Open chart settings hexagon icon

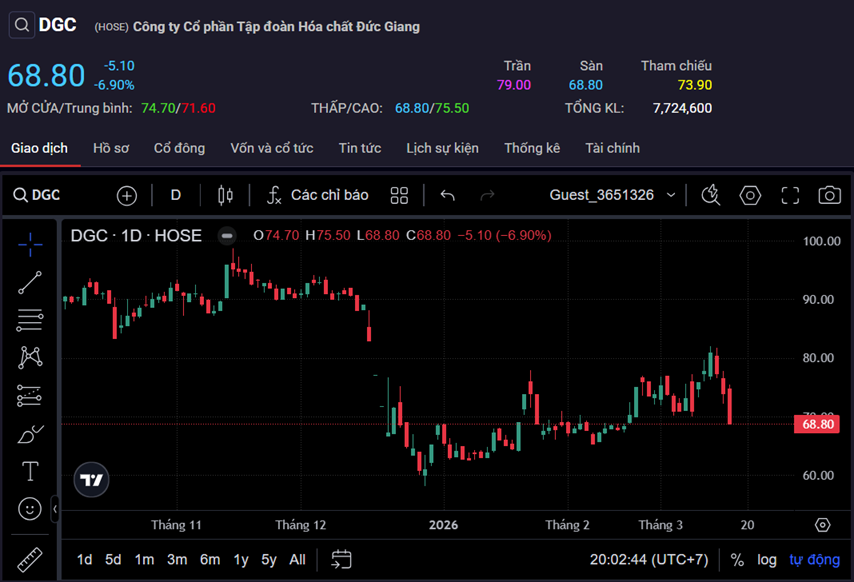(750, 195)
